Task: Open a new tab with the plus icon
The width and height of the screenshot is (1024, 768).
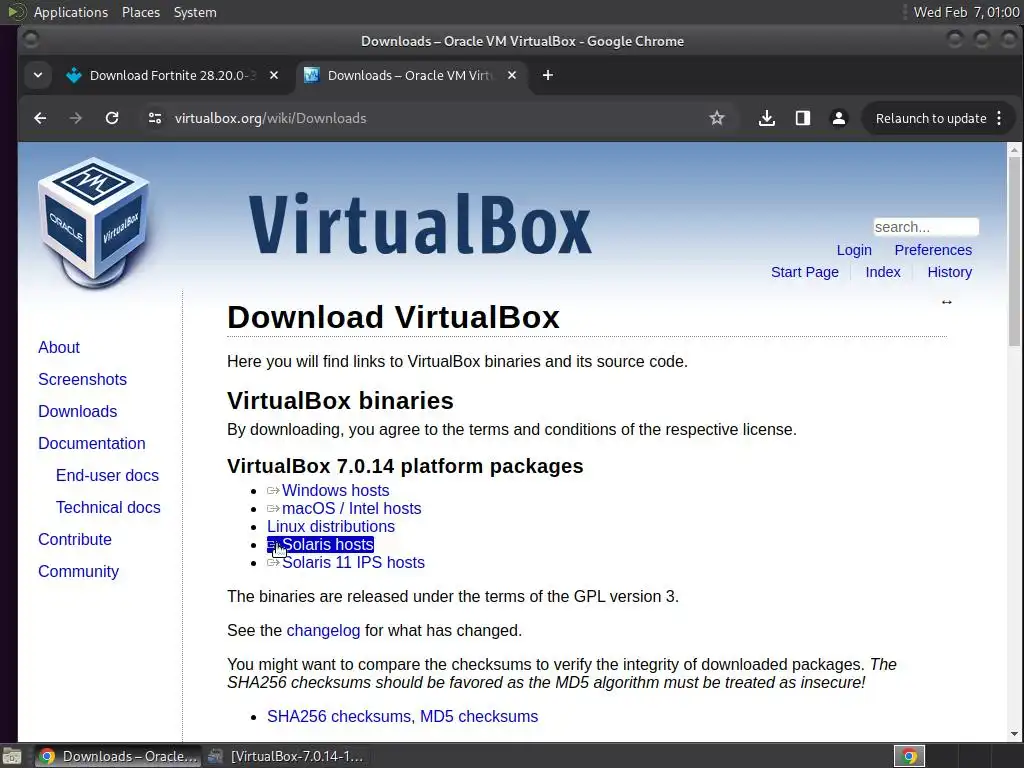Action: coord(548,75)
